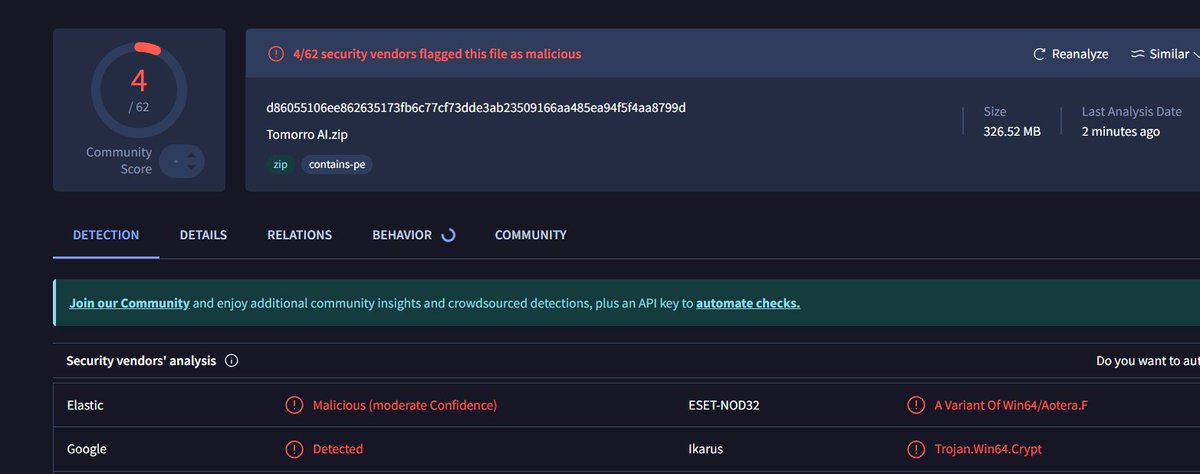Open the Behavior tab
This screenshot has height=474, width=1200.
point(402,235)
